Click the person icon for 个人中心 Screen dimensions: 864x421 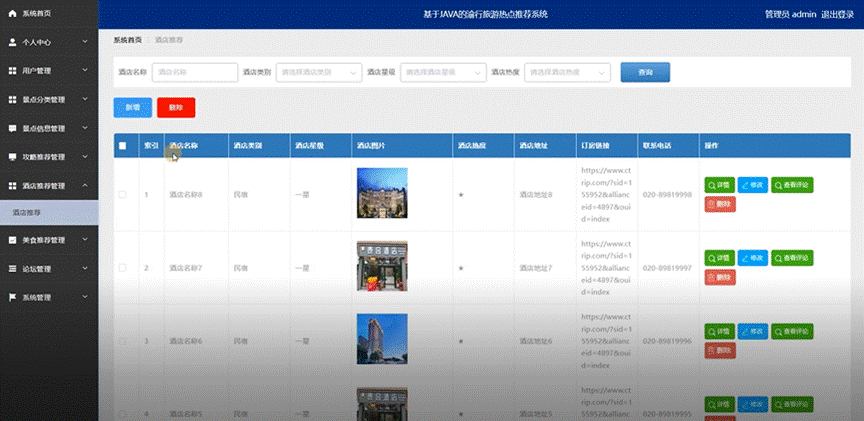[x=12, y=42]
